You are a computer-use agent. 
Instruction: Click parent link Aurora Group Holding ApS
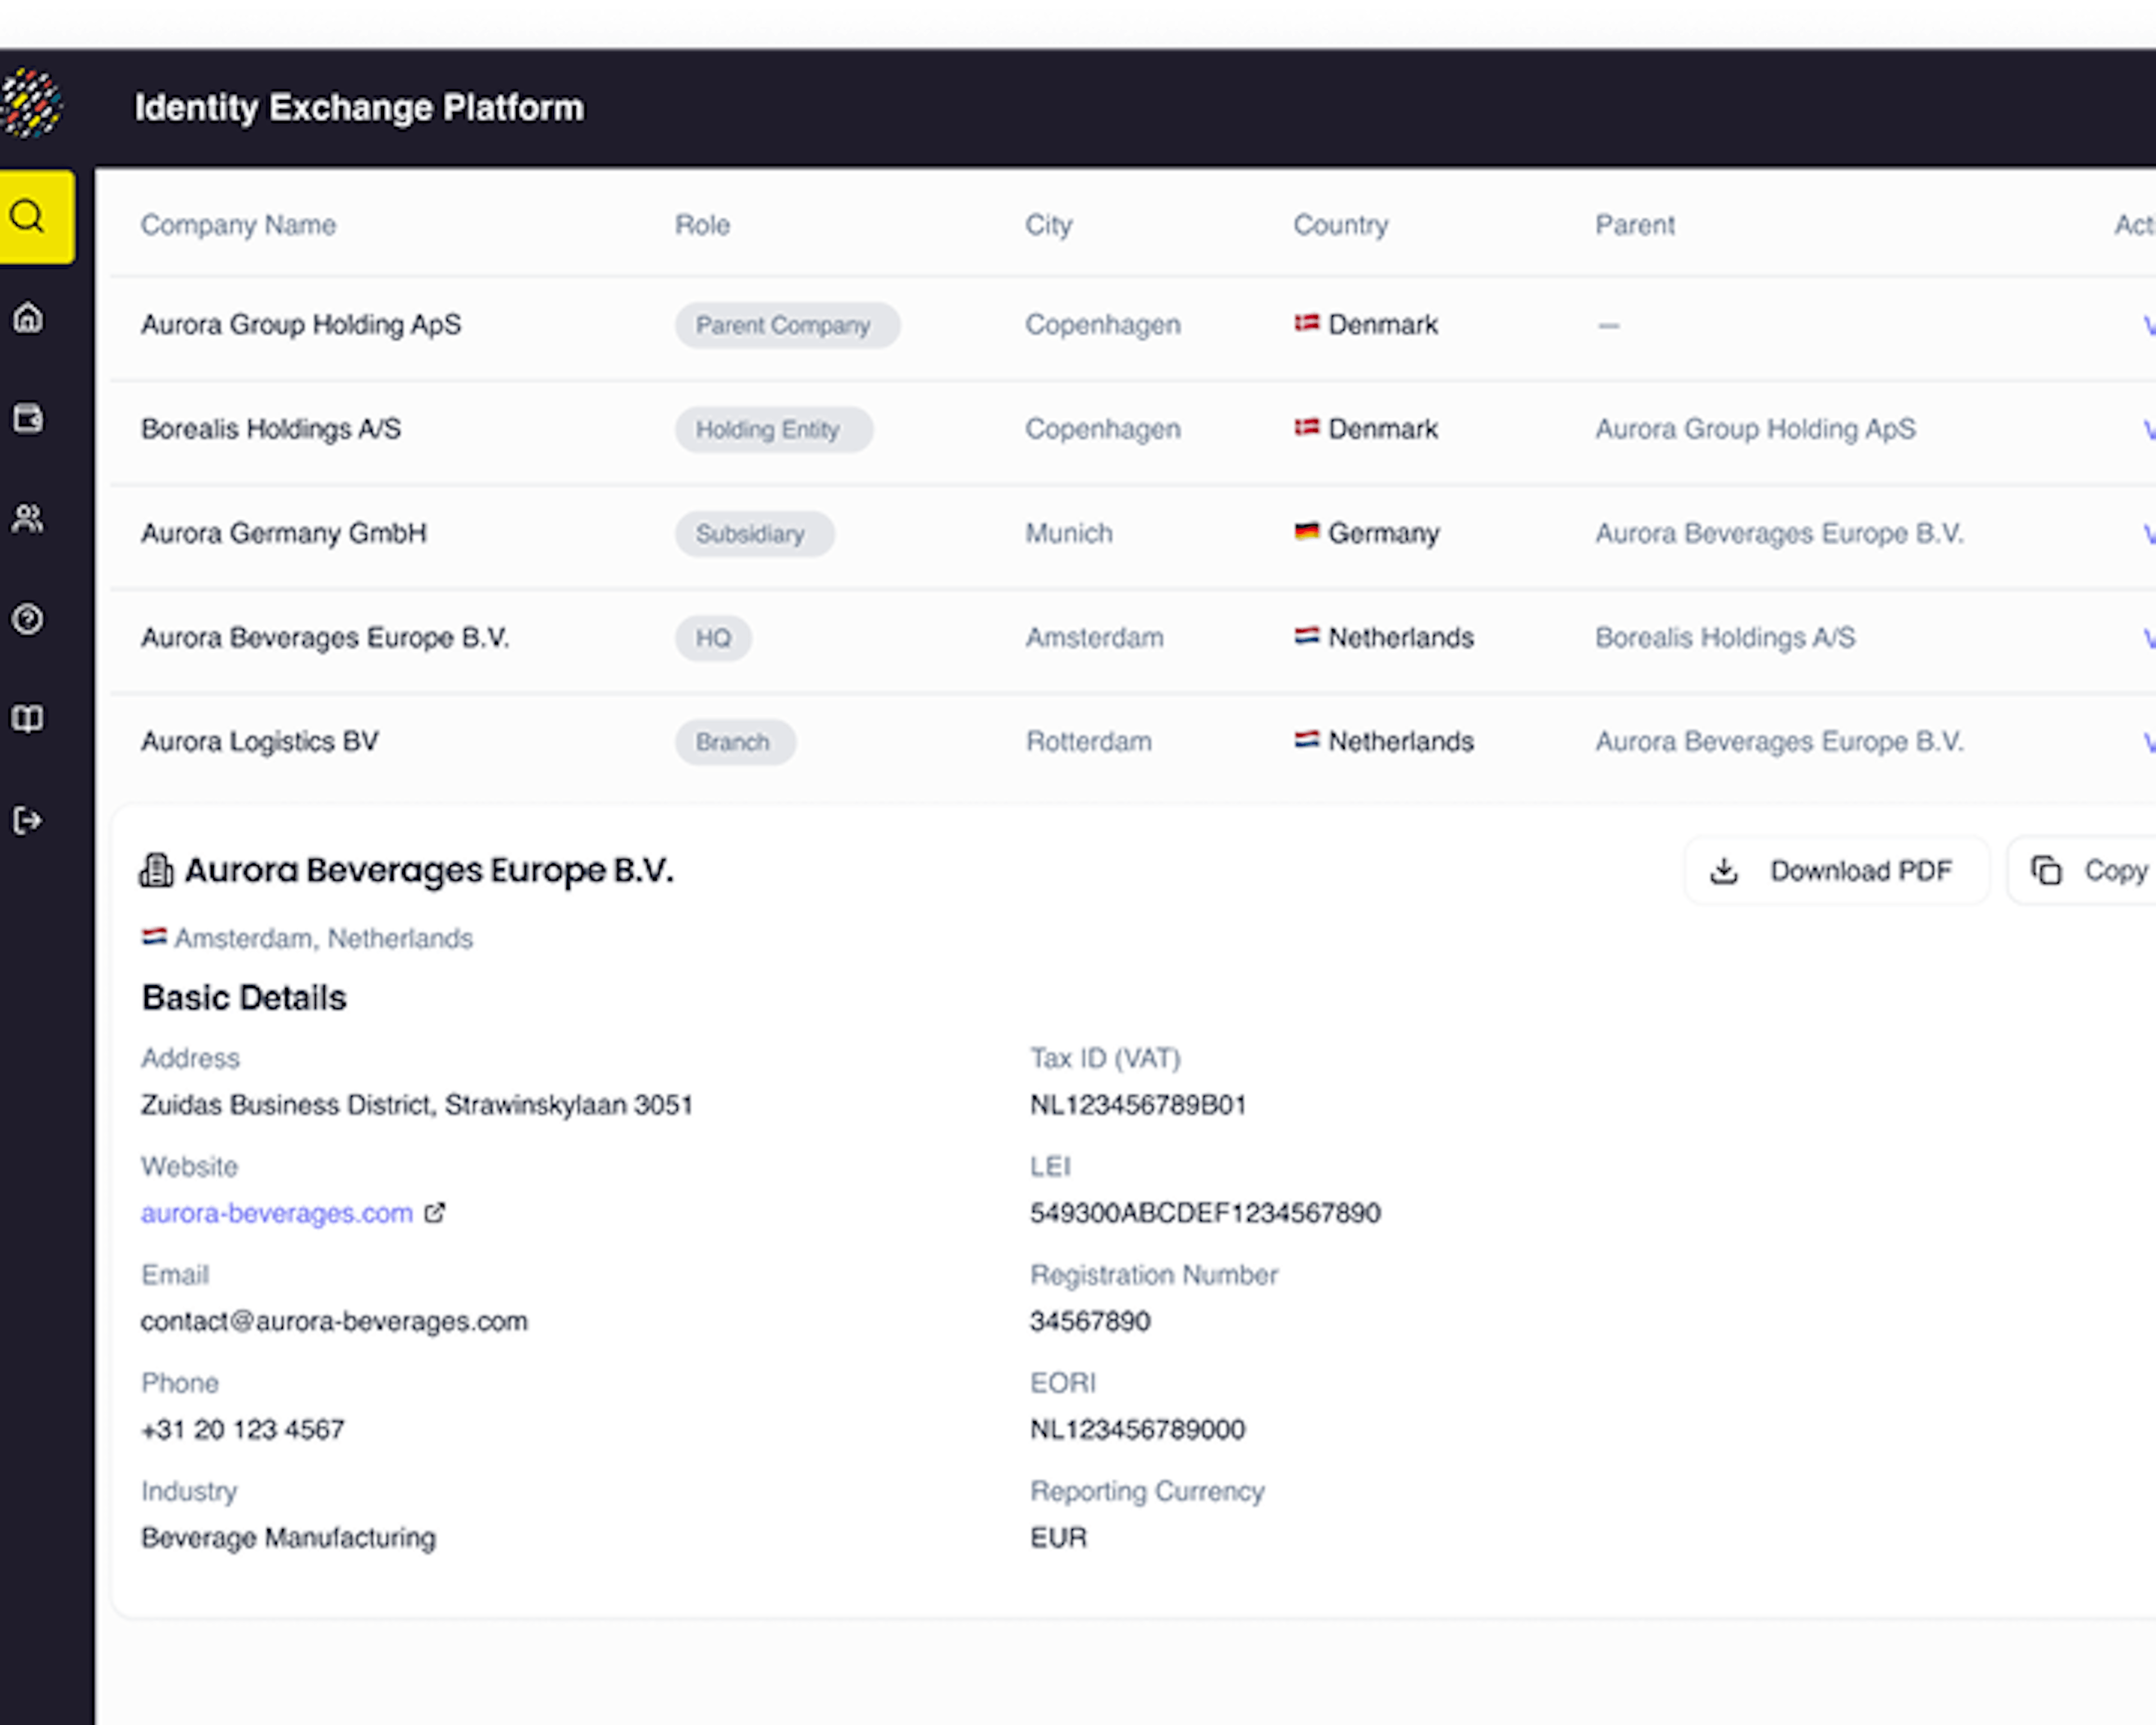click(x=1755, y=429)
